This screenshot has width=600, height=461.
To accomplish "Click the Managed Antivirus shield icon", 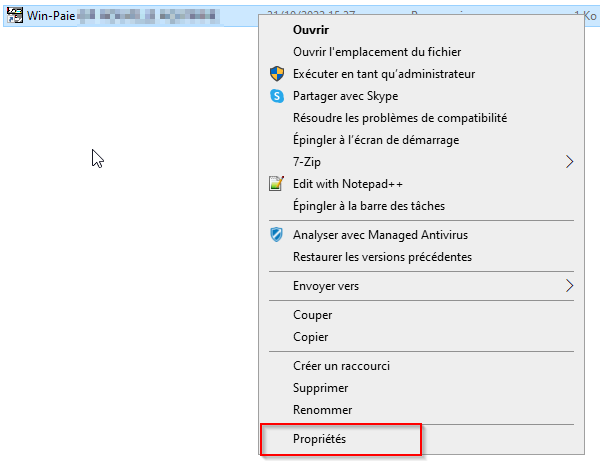I will (277, 235).
